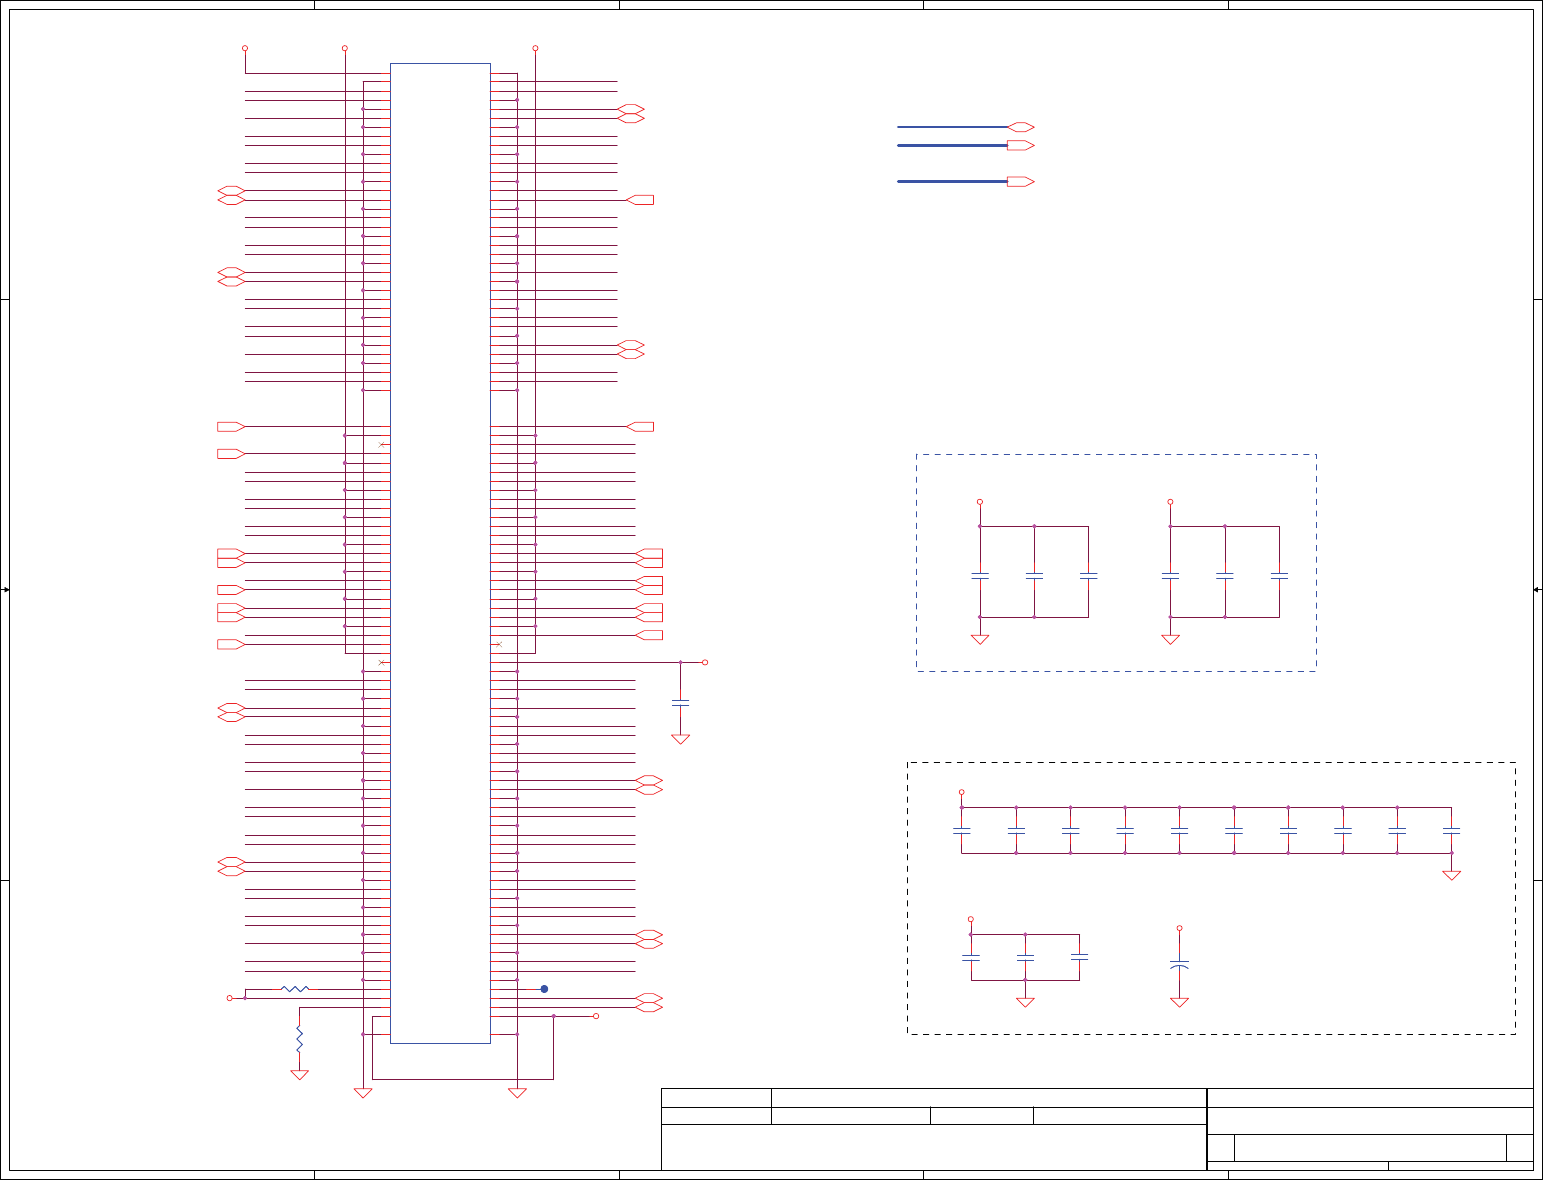Click ground under left capacitor group in blue dashed box

tap(980, 639)
